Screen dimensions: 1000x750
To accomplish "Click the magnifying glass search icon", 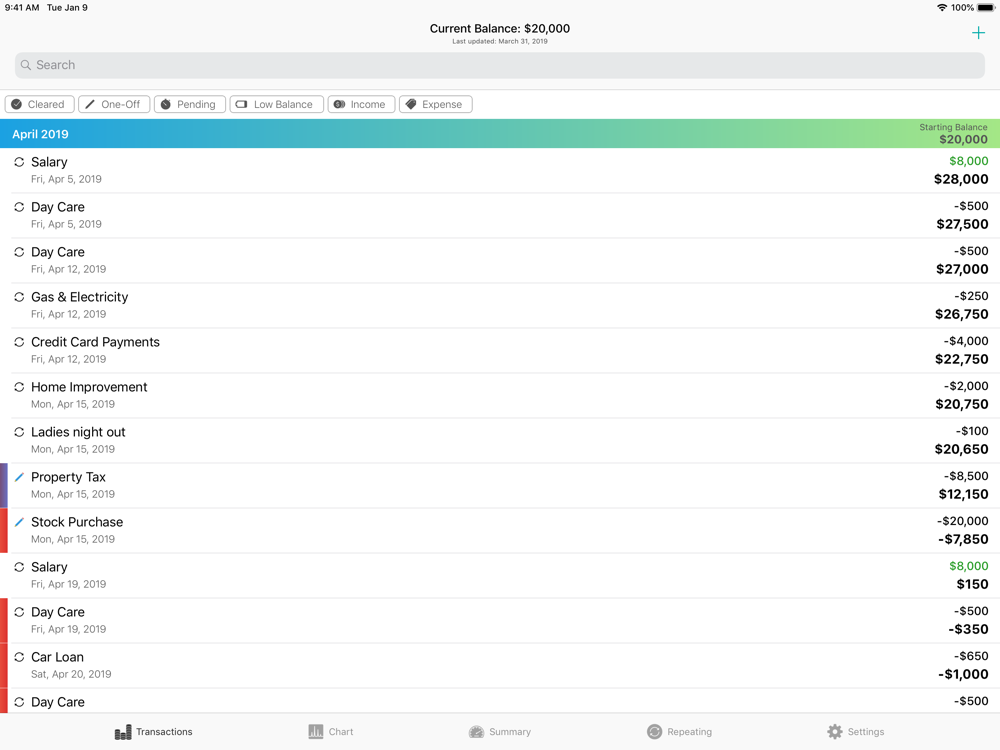I will click(26, 65).
